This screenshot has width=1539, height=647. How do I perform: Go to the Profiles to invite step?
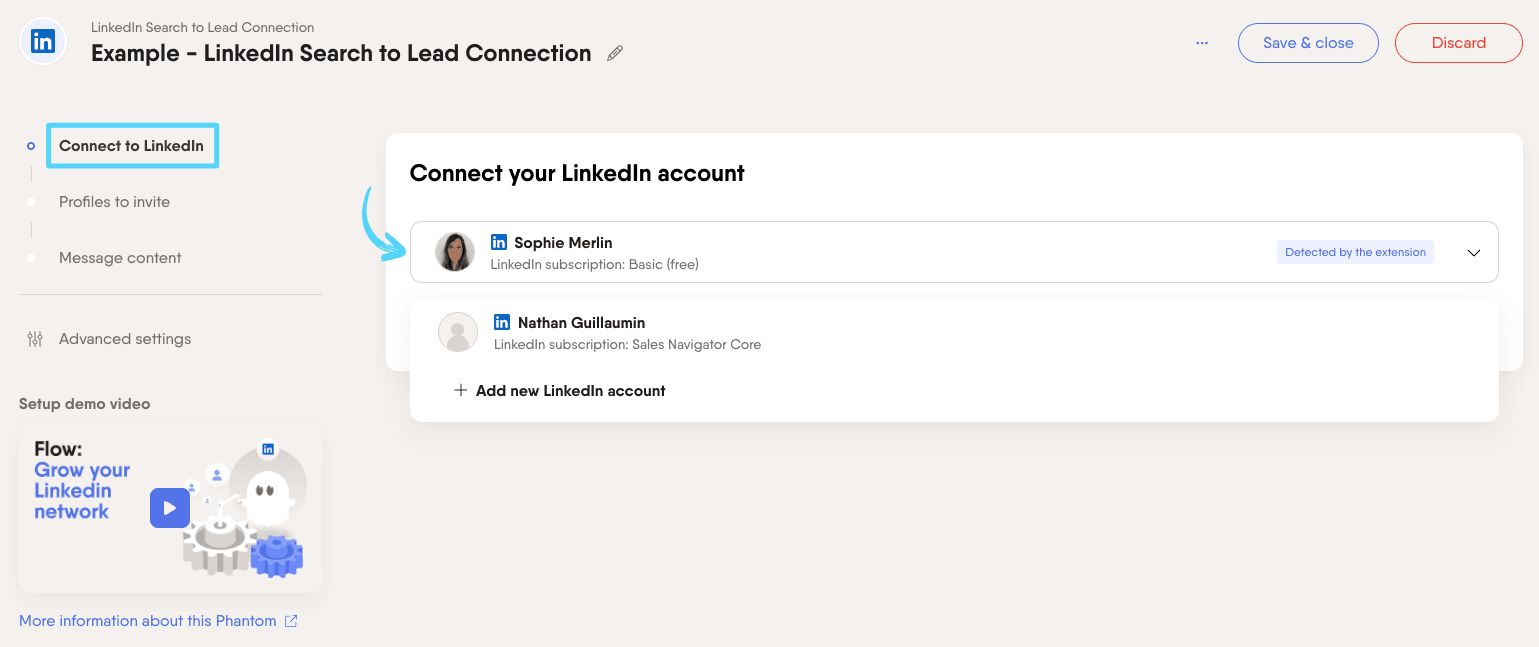coord(114,202)
